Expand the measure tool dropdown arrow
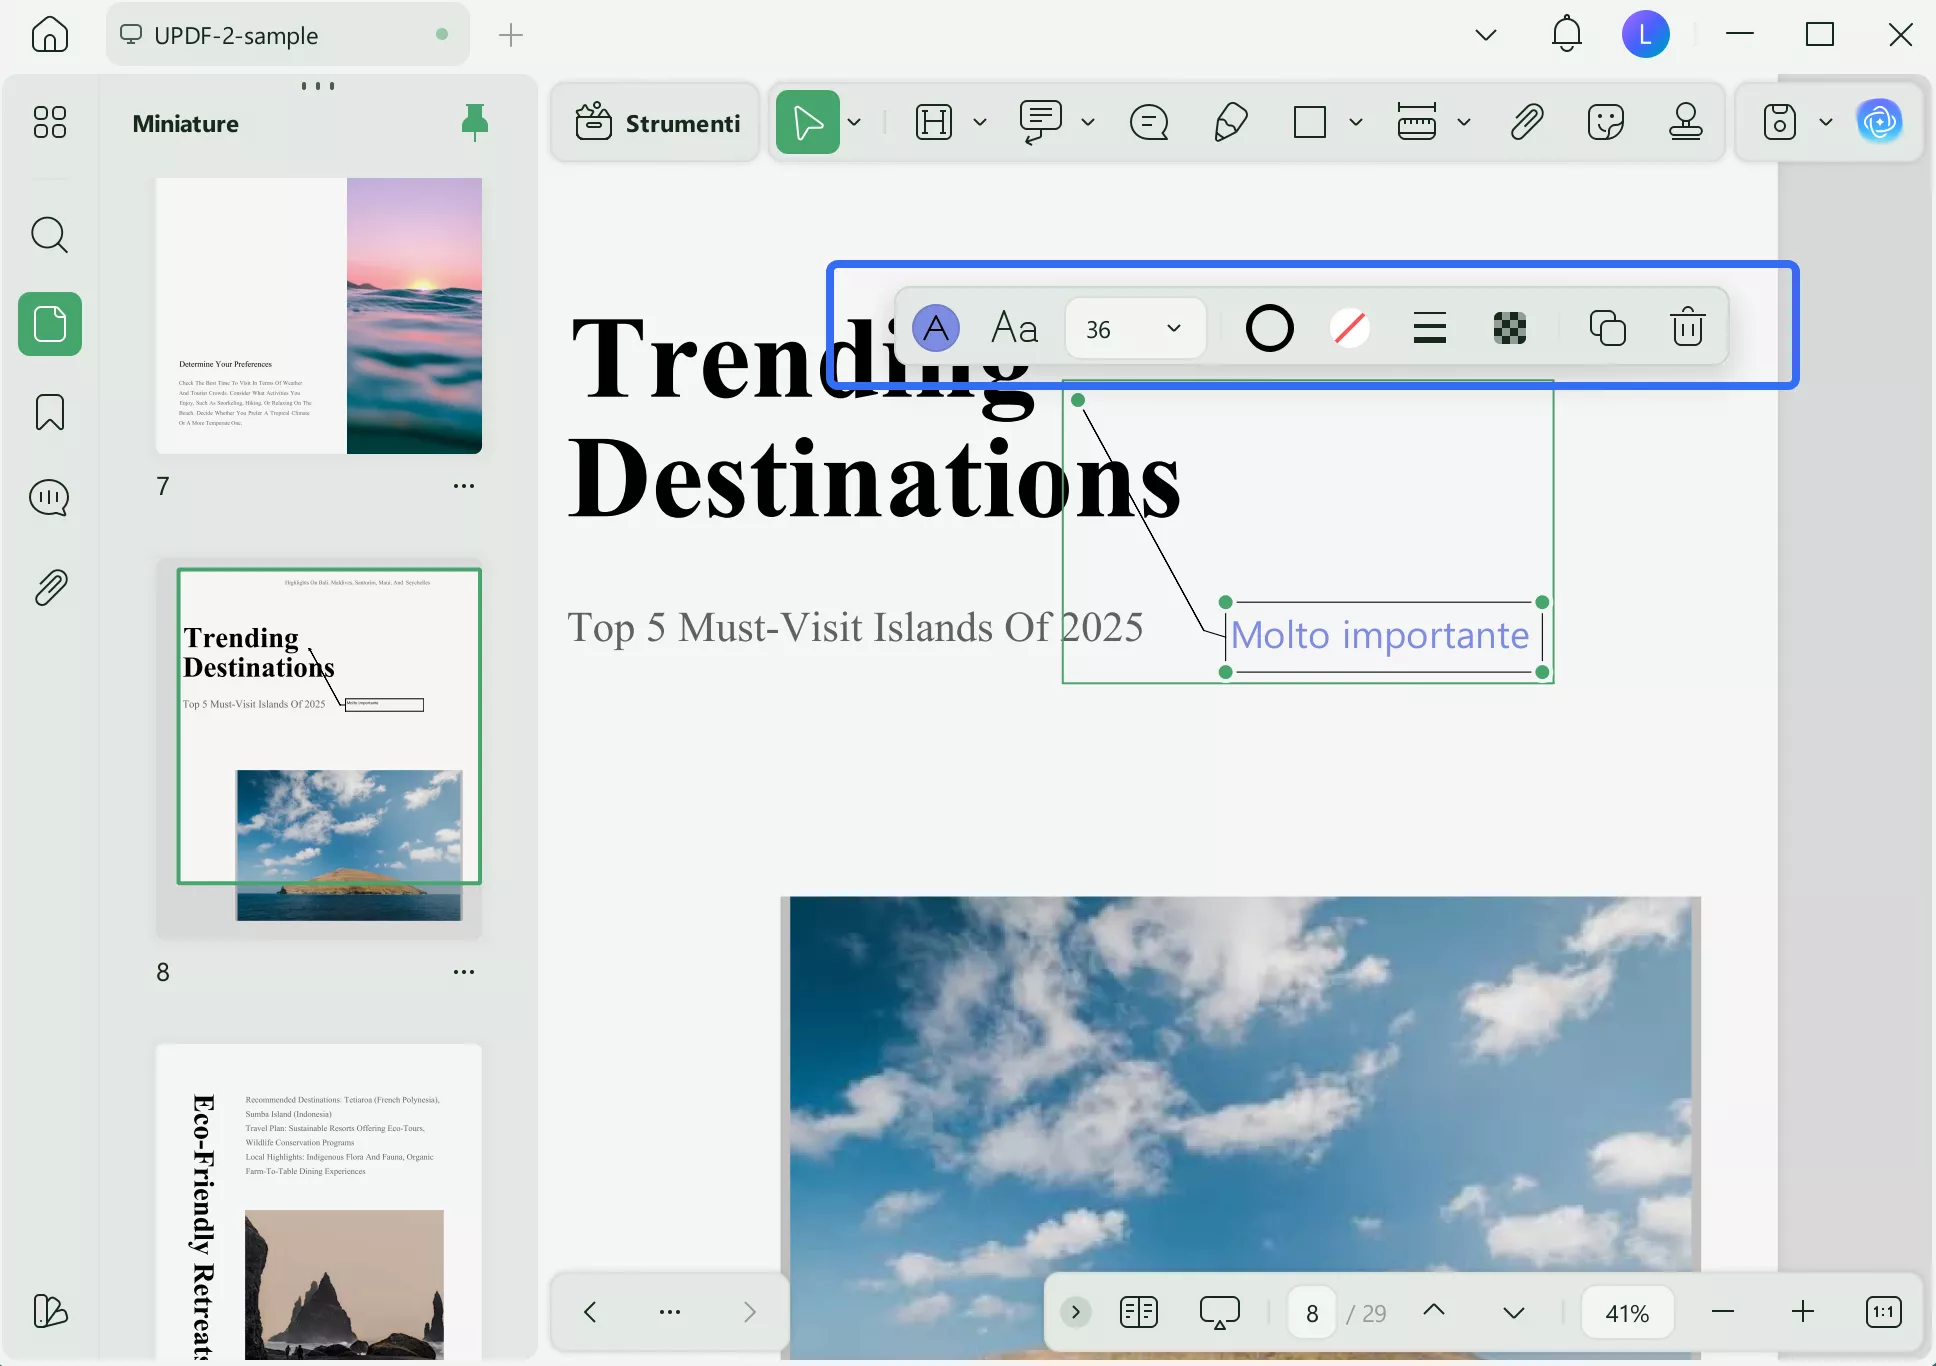Image resolution: width=1936 pixels, height=1366 pixels. click(x=1464, y=123)
